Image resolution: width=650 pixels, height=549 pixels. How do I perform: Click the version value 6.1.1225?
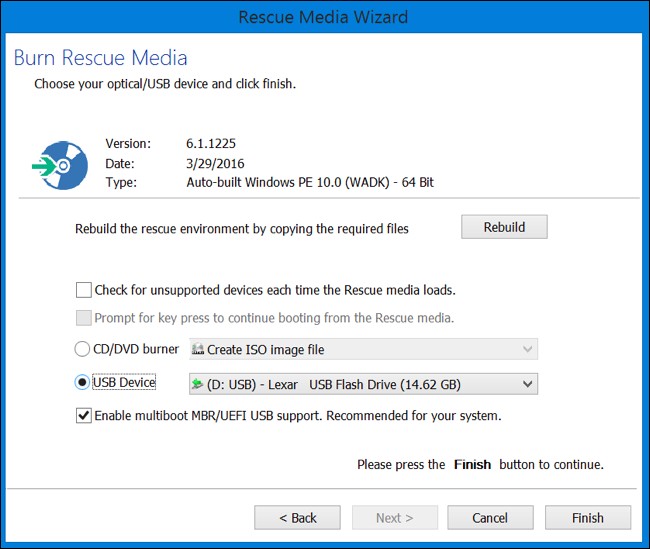click(x=211, y=143)
